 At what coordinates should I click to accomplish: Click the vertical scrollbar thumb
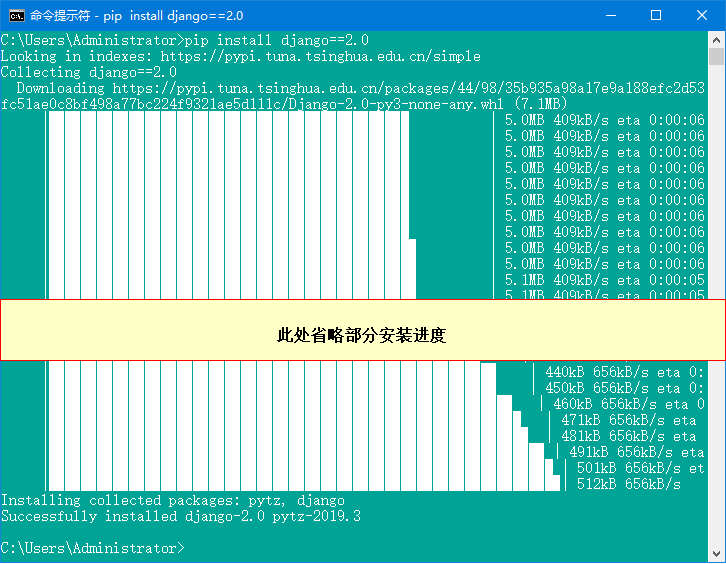[716, 56]
